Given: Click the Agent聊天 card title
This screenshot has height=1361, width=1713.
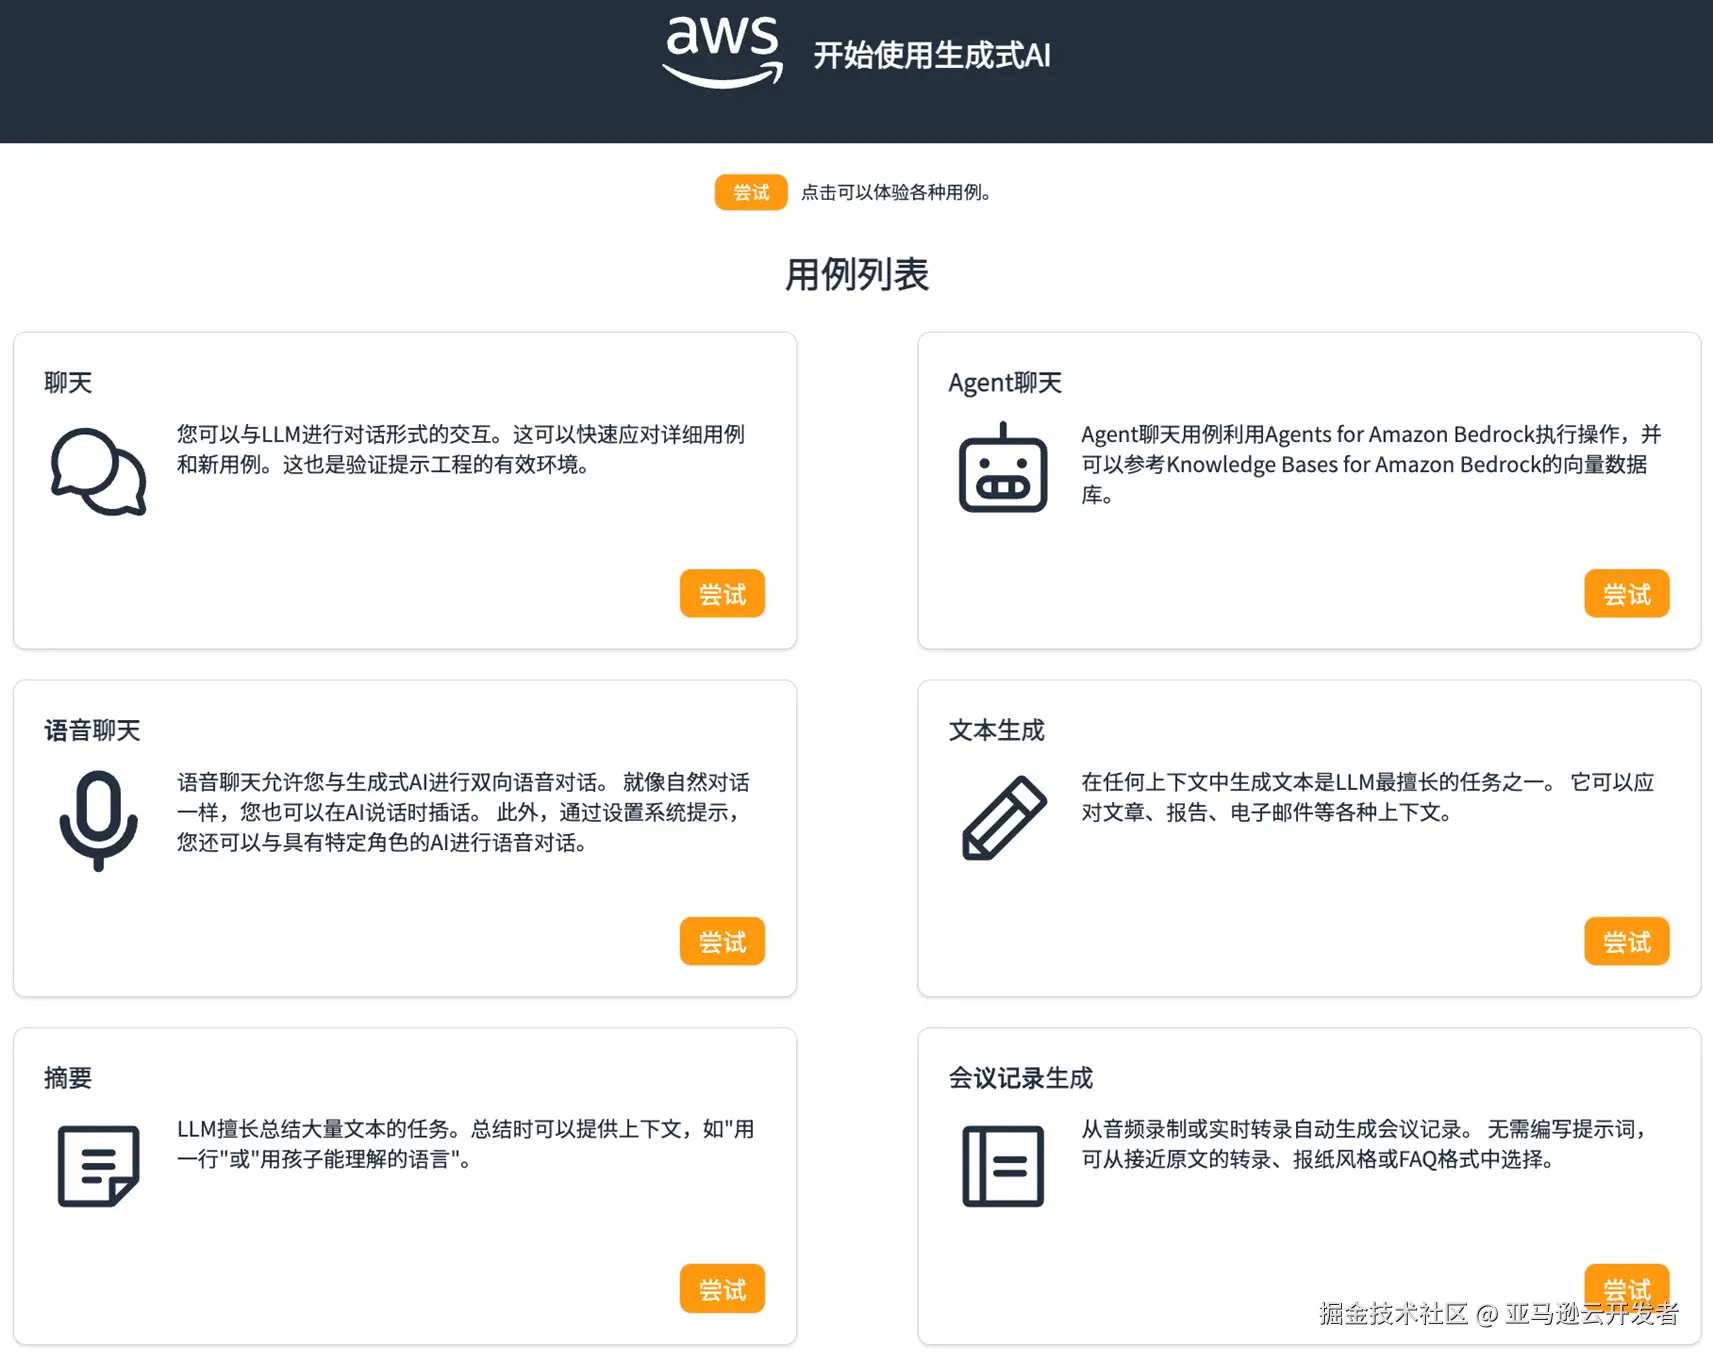Looking at the screenshot, I should (x=1005, y=383).
